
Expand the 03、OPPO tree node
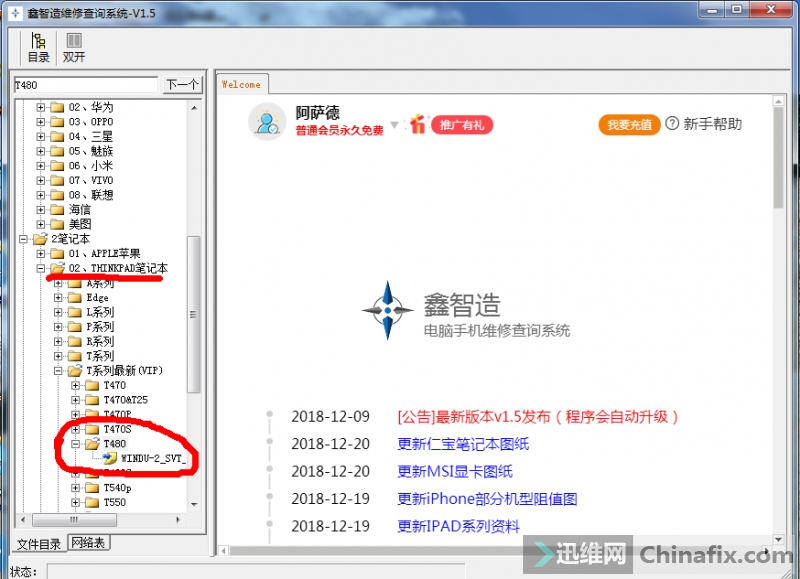(40, 122)
